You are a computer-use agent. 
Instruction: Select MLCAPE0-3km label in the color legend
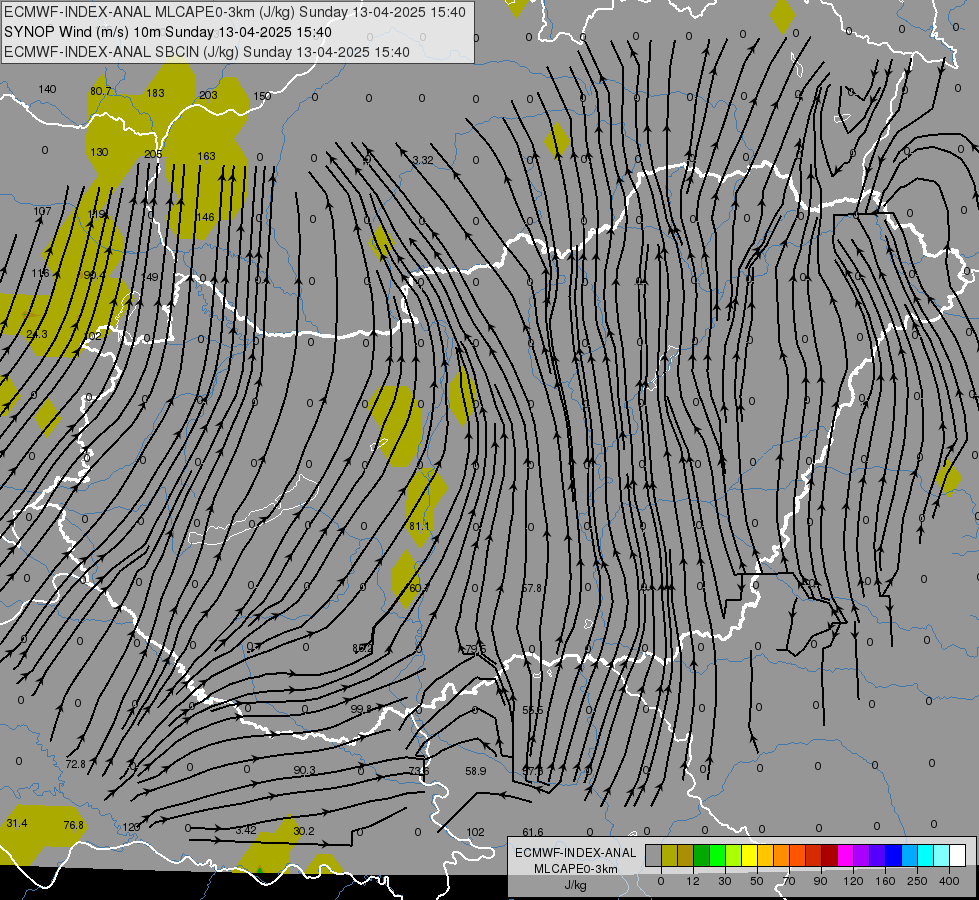[575, 869]
